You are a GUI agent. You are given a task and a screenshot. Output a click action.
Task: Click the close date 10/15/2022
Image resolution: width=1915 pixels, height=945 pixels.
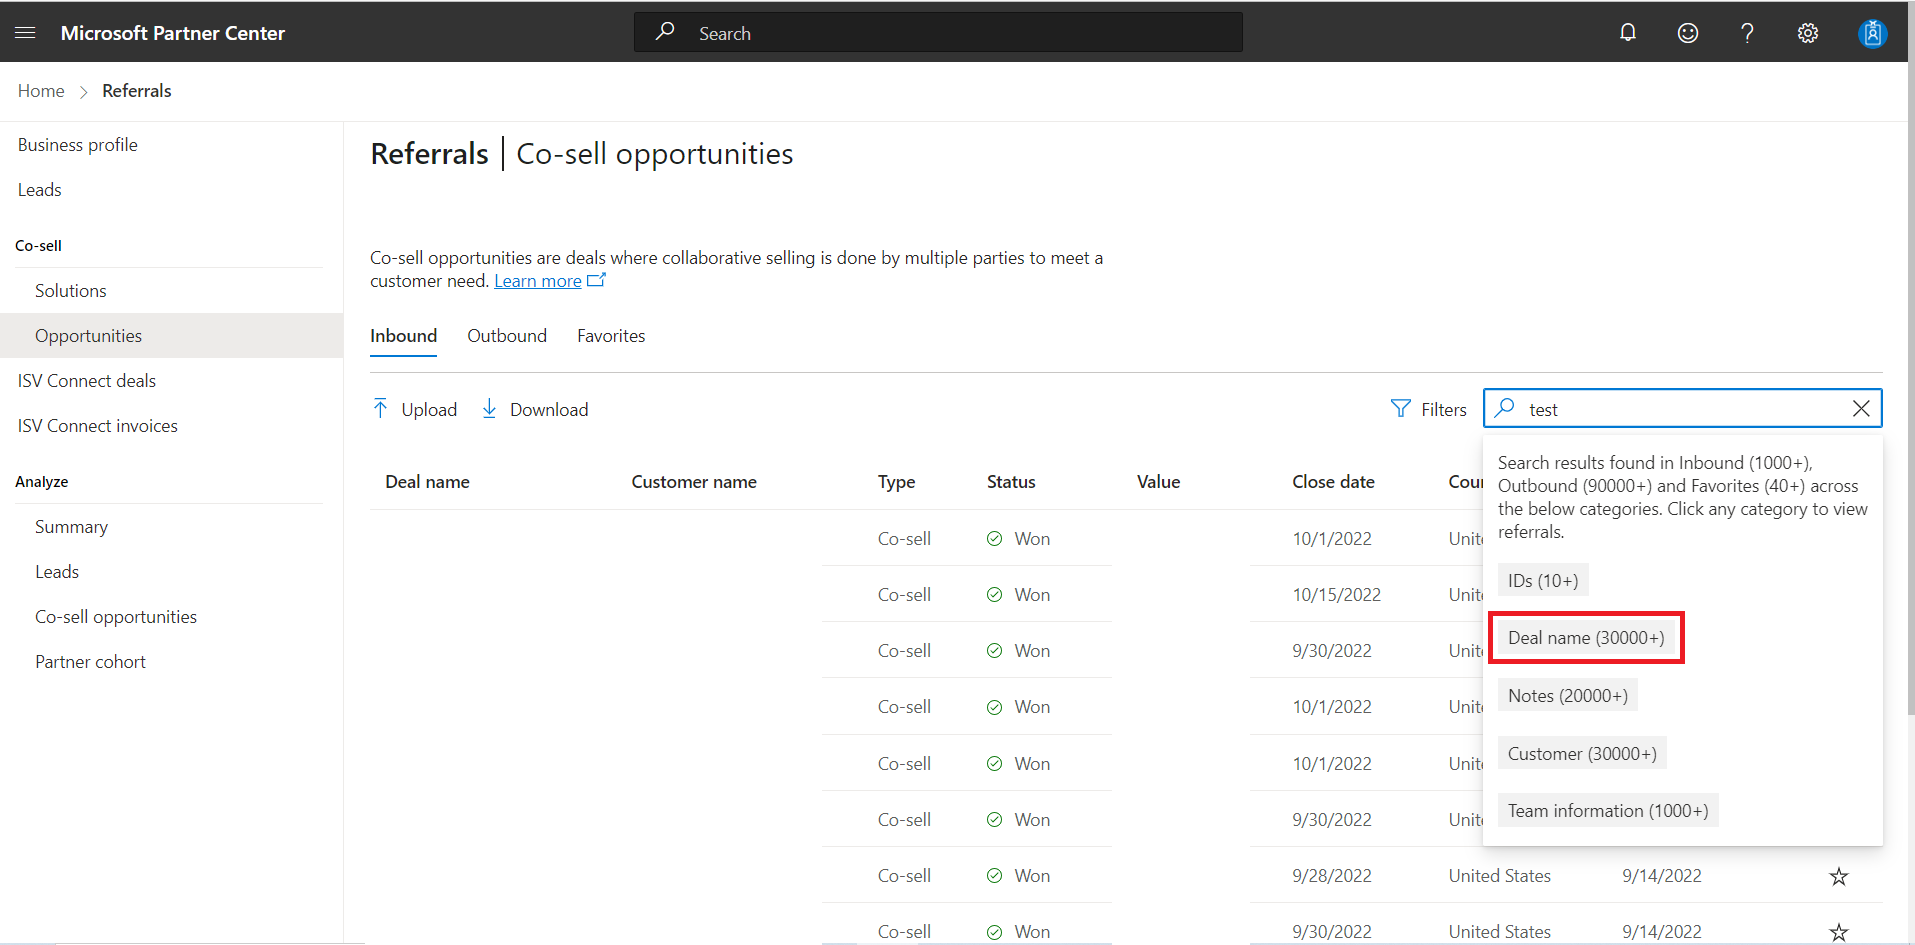click(1337, 595)
